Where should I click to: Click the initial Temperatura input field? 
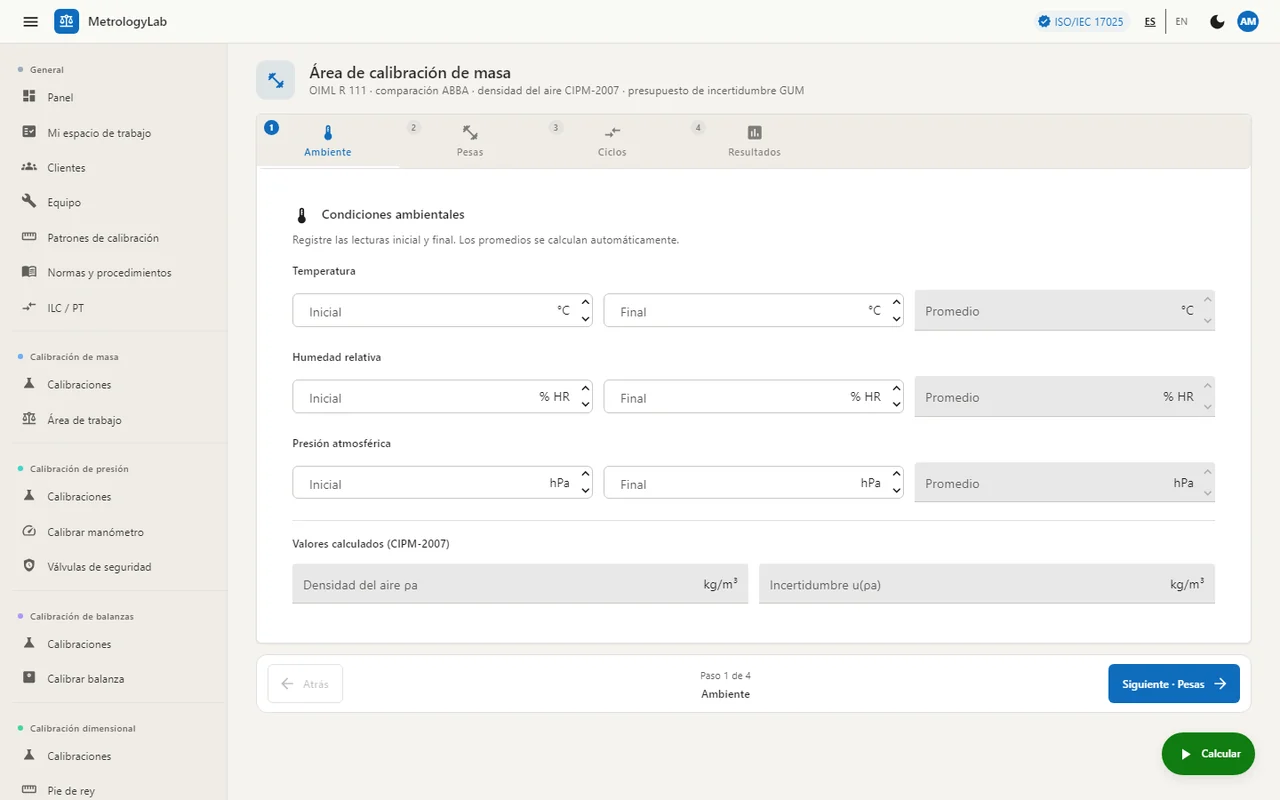pos(442,310)
